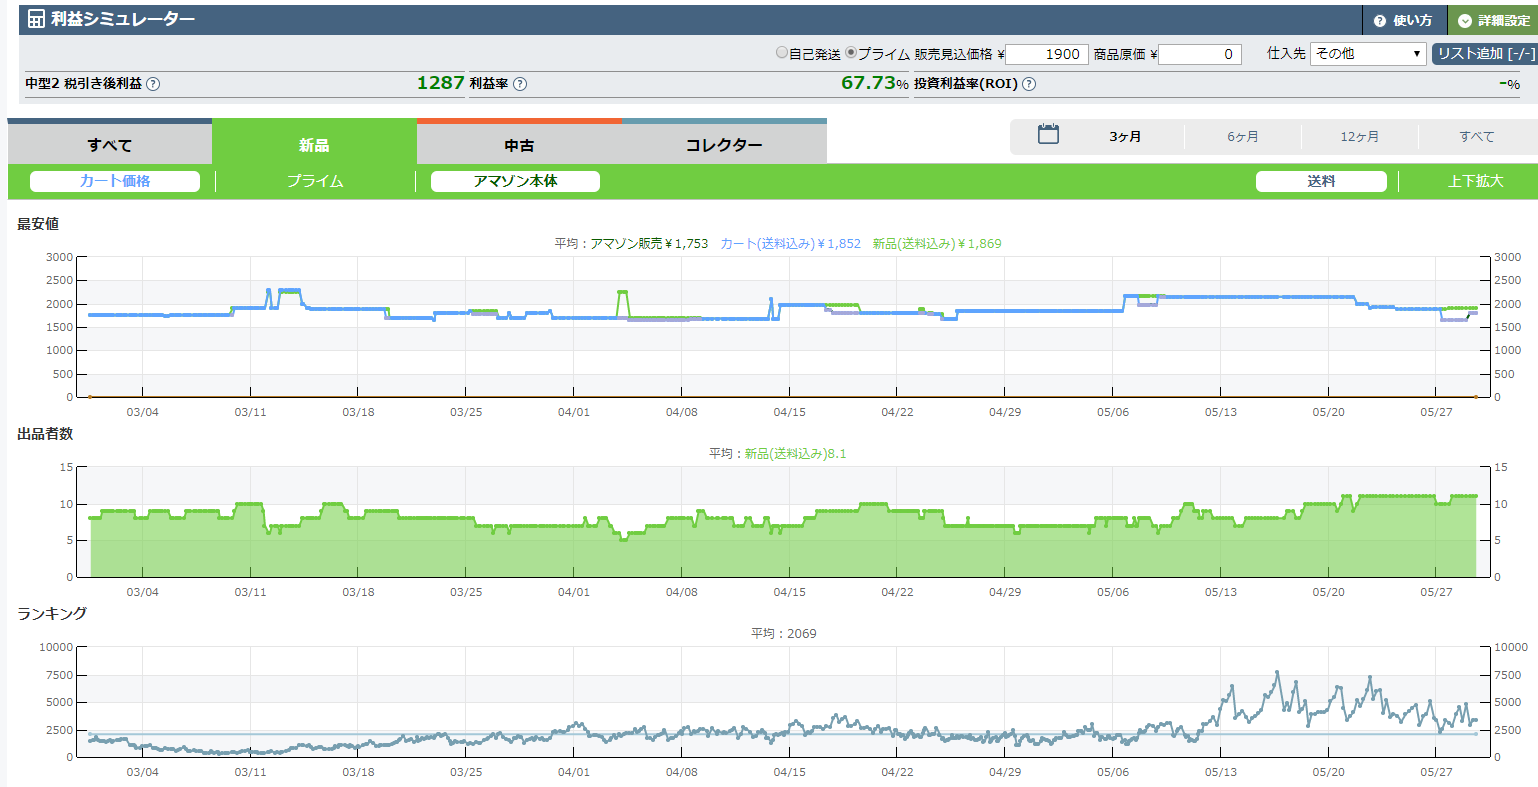Screen dimensions: 1538x787
Task: Click help icon next to 利益率
Action: [520, 84]
